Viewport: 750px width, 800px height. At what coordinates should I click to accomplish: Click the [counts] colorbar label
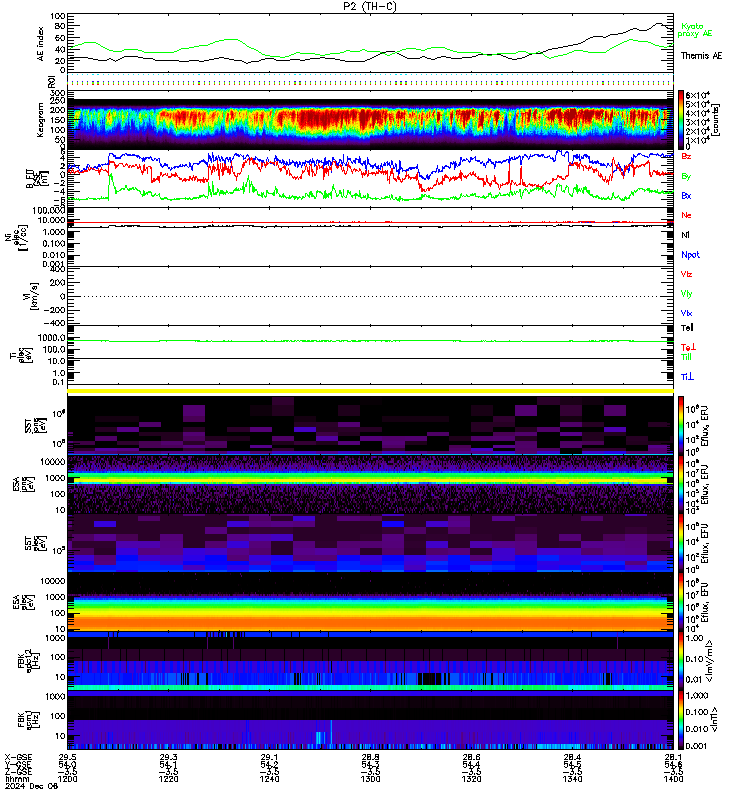[x=715, y=120]
